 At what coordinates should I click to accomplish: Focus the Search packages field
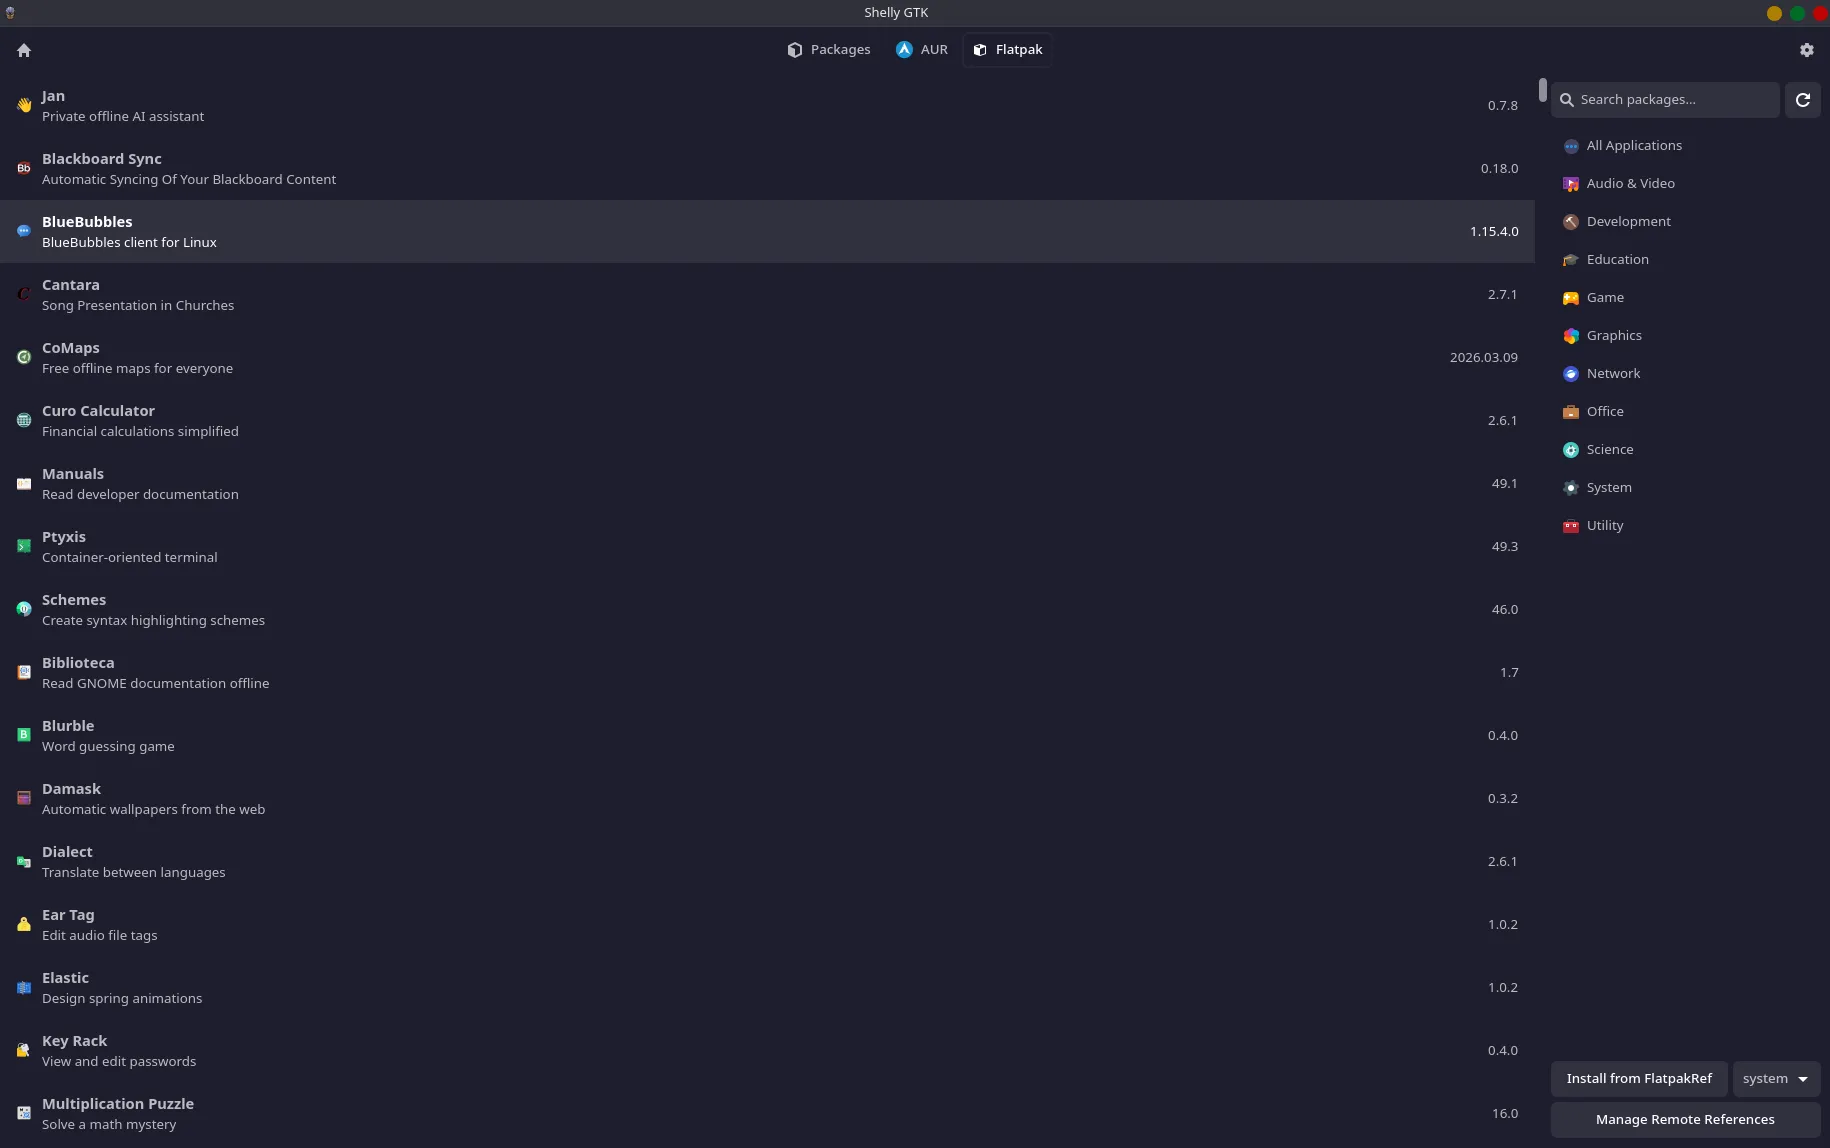[x=1666, y=100]
